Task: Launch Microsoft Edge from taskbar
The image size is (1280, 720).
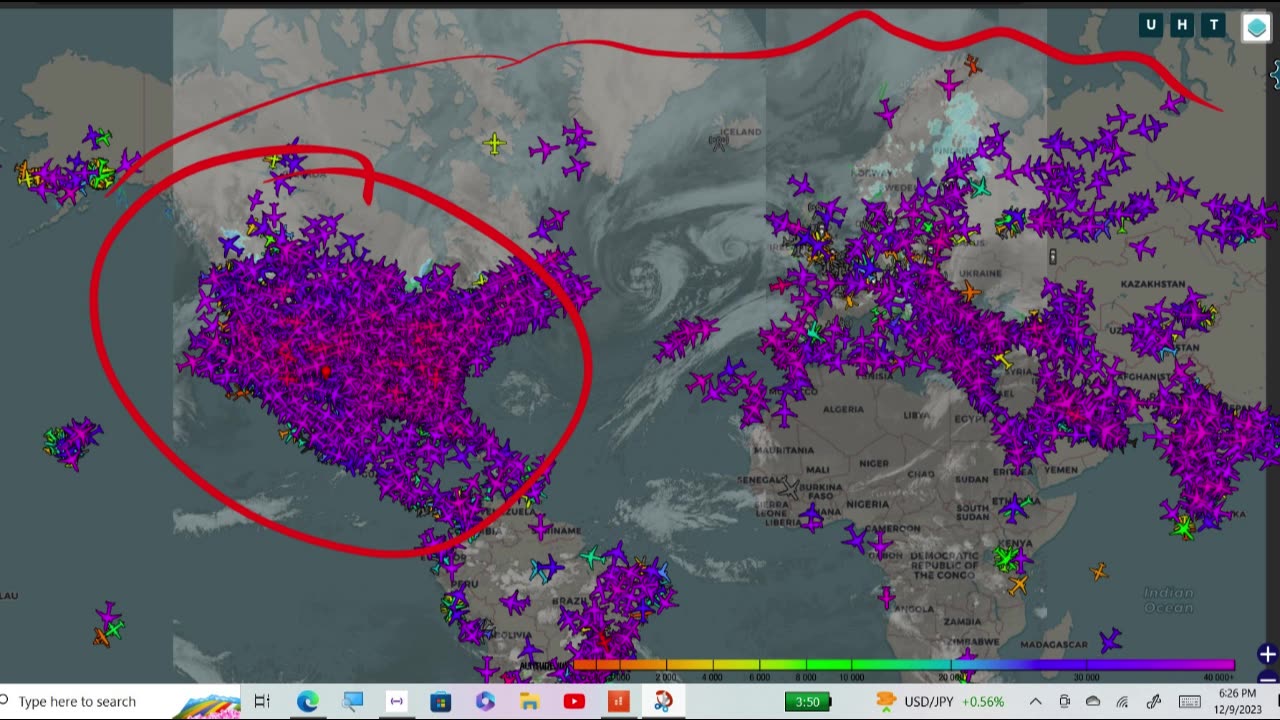Action: pos(307,701)
